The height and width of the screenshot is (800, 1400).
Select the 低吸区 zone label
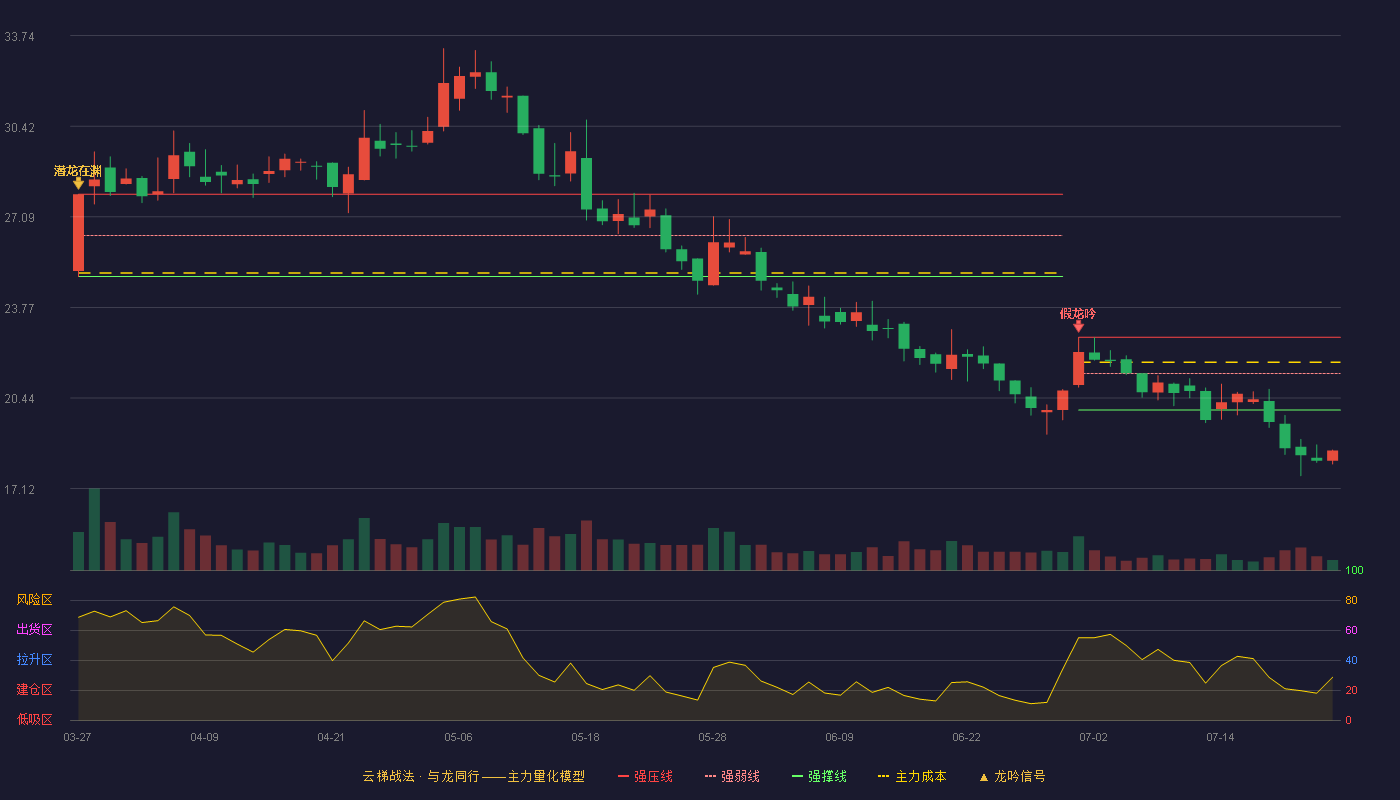tap(34, 719)
